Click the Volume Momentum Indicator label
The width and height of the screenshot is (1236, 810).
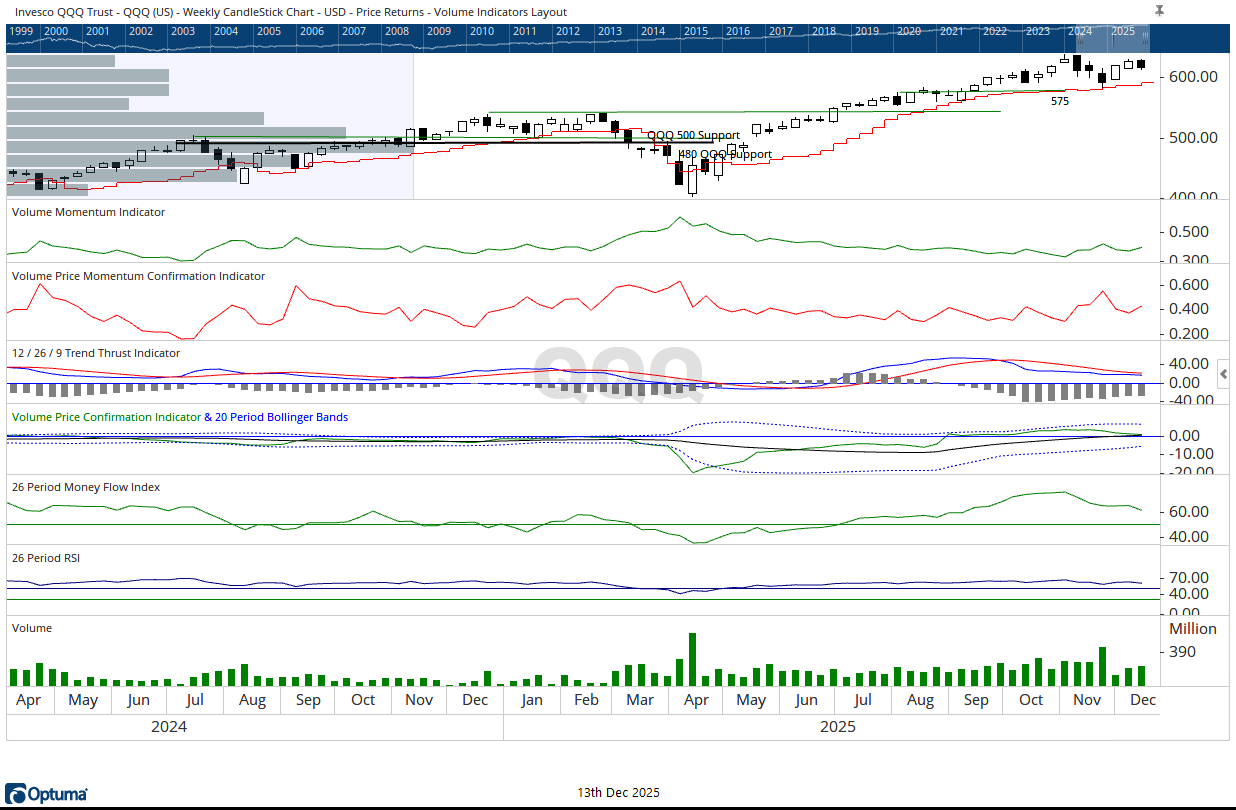coord(88,212)
